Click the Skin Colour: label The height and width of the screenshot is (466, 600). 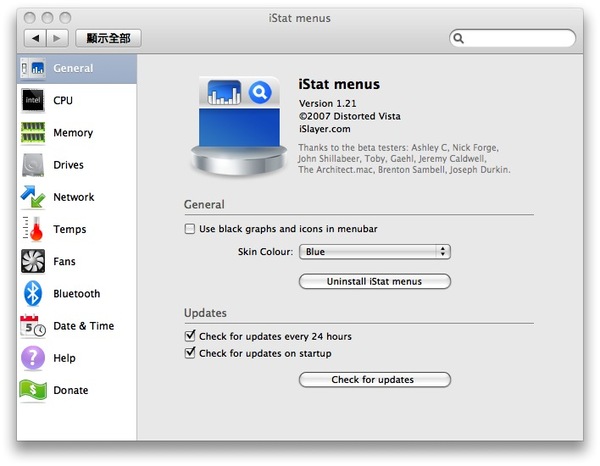pos(265,252)
